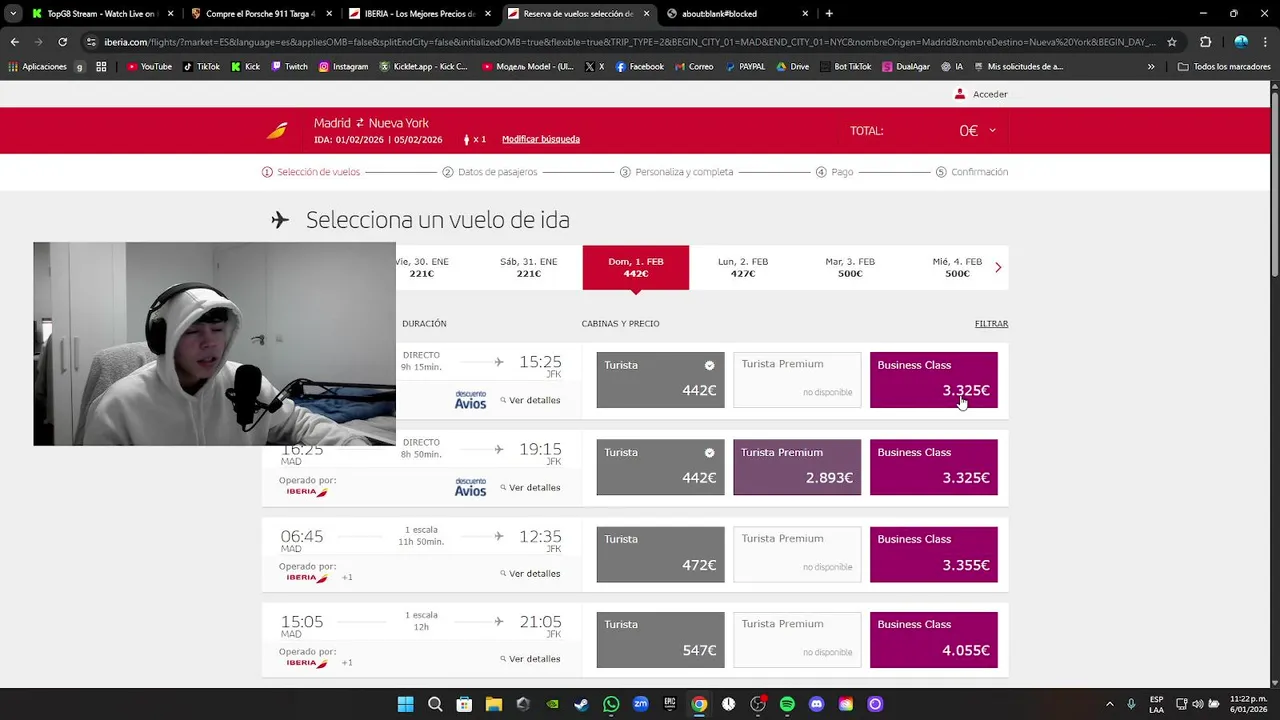Show hidden system tray icons
This screenshot has height=720, width=1280.
click(1109, 704)
